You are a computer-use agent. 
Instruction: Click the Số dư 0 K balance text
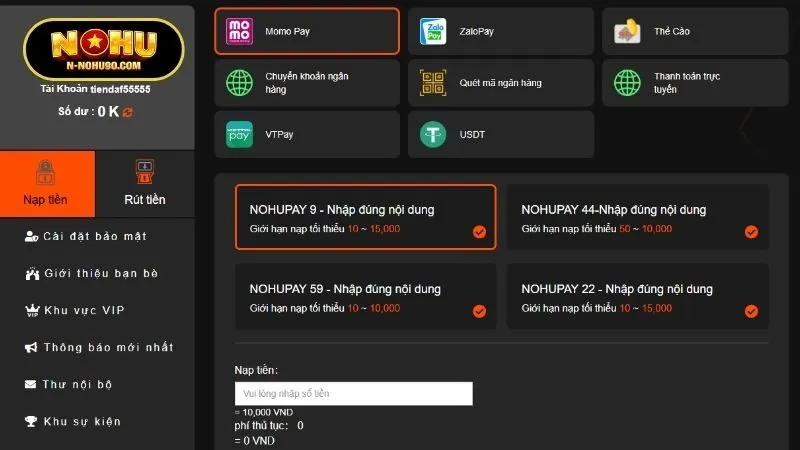coord(89,111)
